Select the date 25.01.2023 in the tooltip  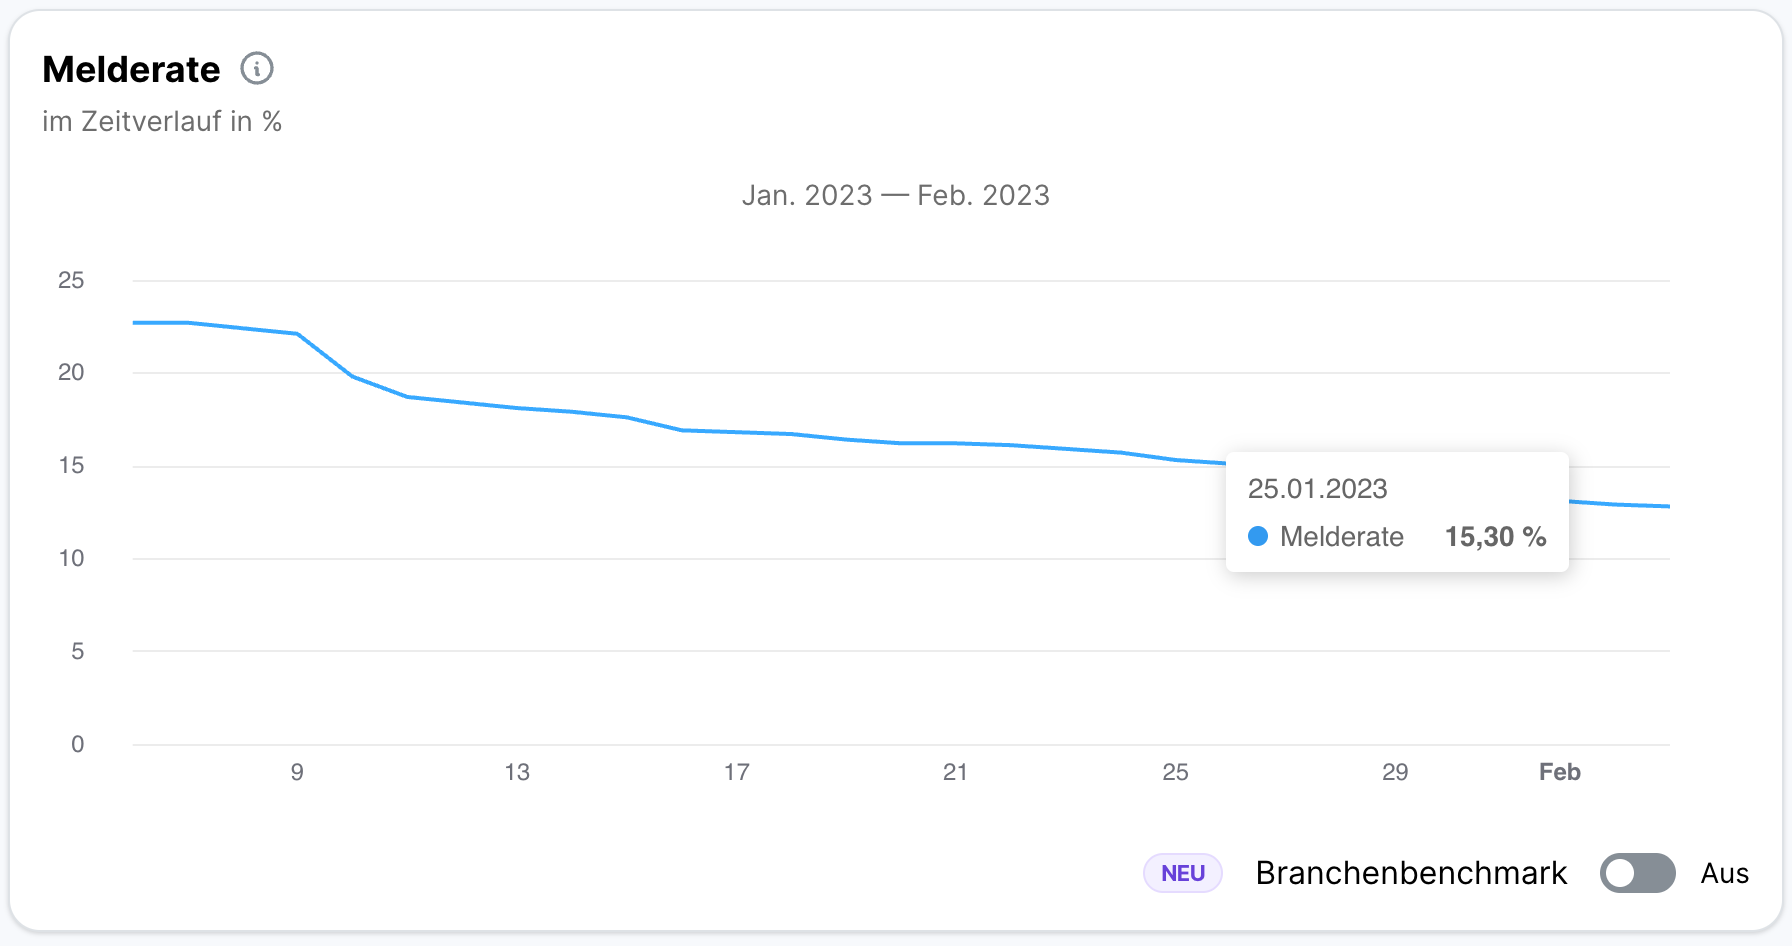pos(1318,489)
